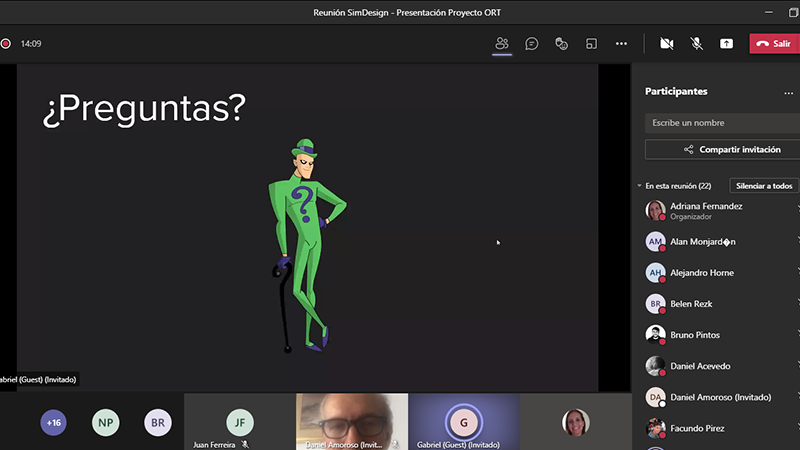Click the Participantes panel title
Viewport: 800px width, 450px height.
[676, 91]
